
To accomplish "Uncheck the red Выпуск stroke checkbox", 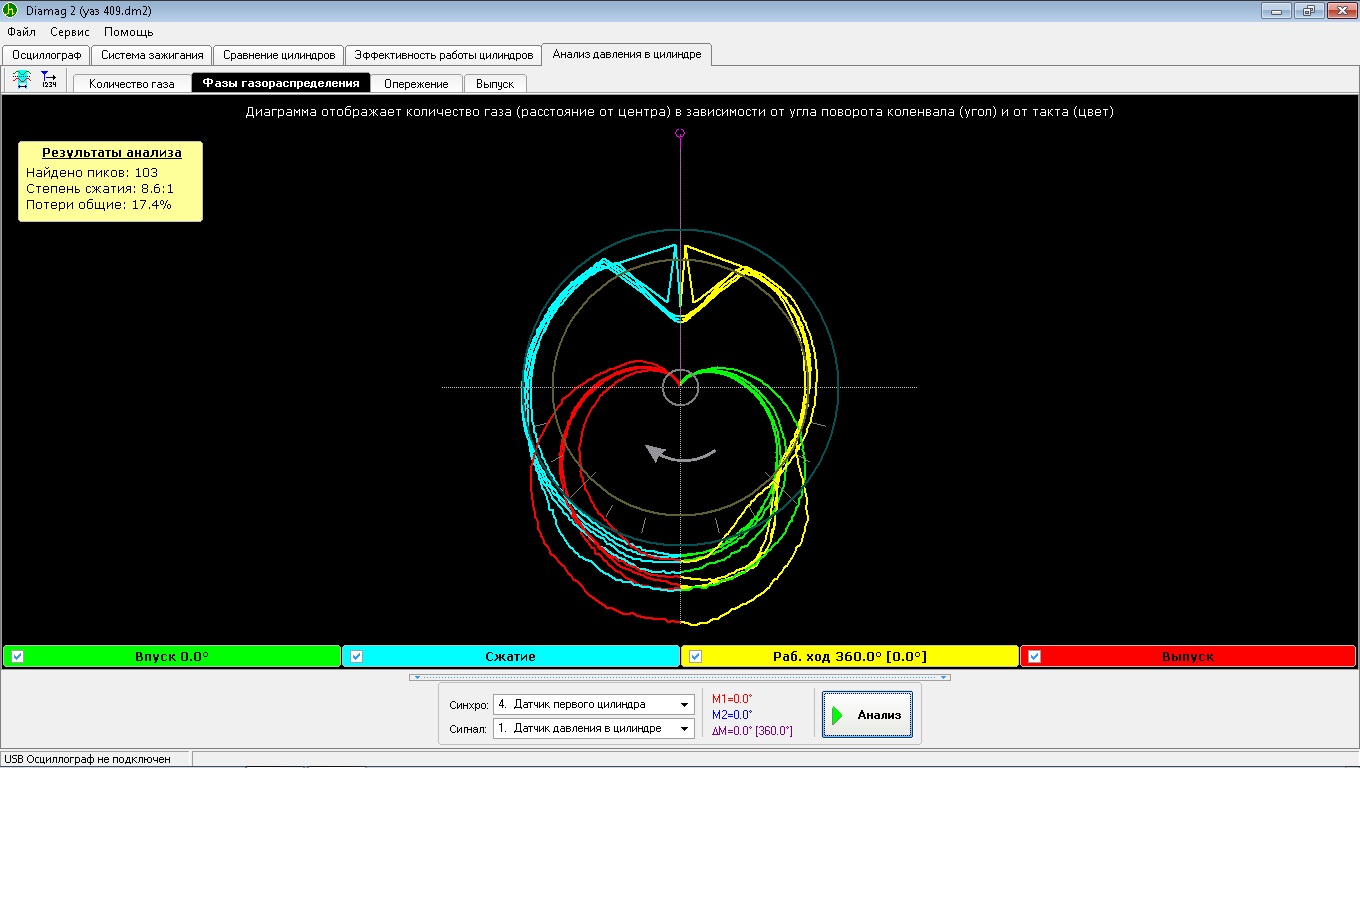I will click(x=1035, y=657).
